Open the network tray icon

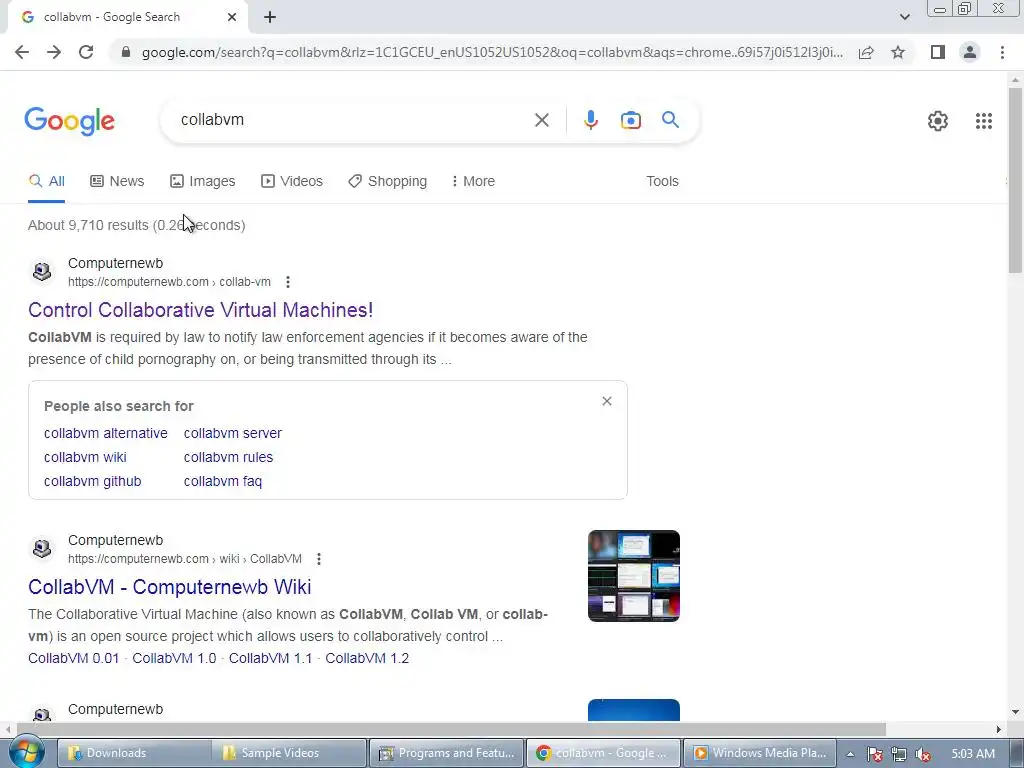tap(899, 754)
